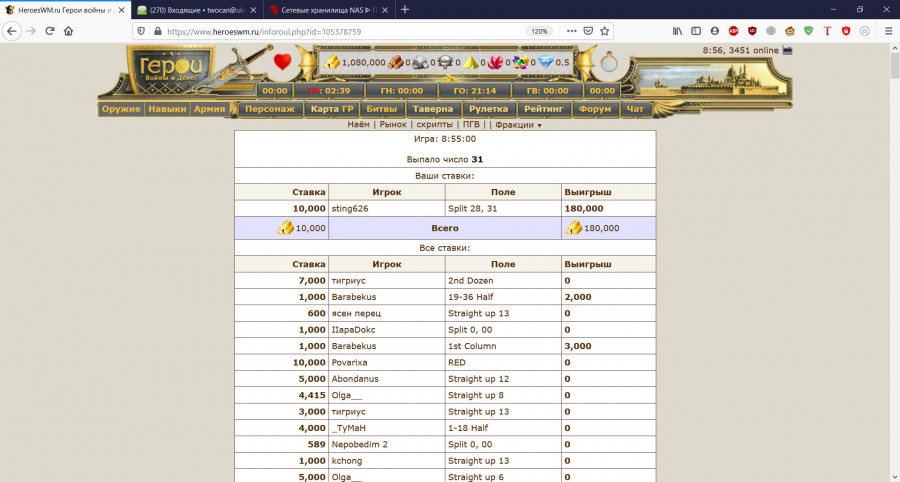Click the URL address bar
The height and width of the screenshot is (482, 900).
340,31
